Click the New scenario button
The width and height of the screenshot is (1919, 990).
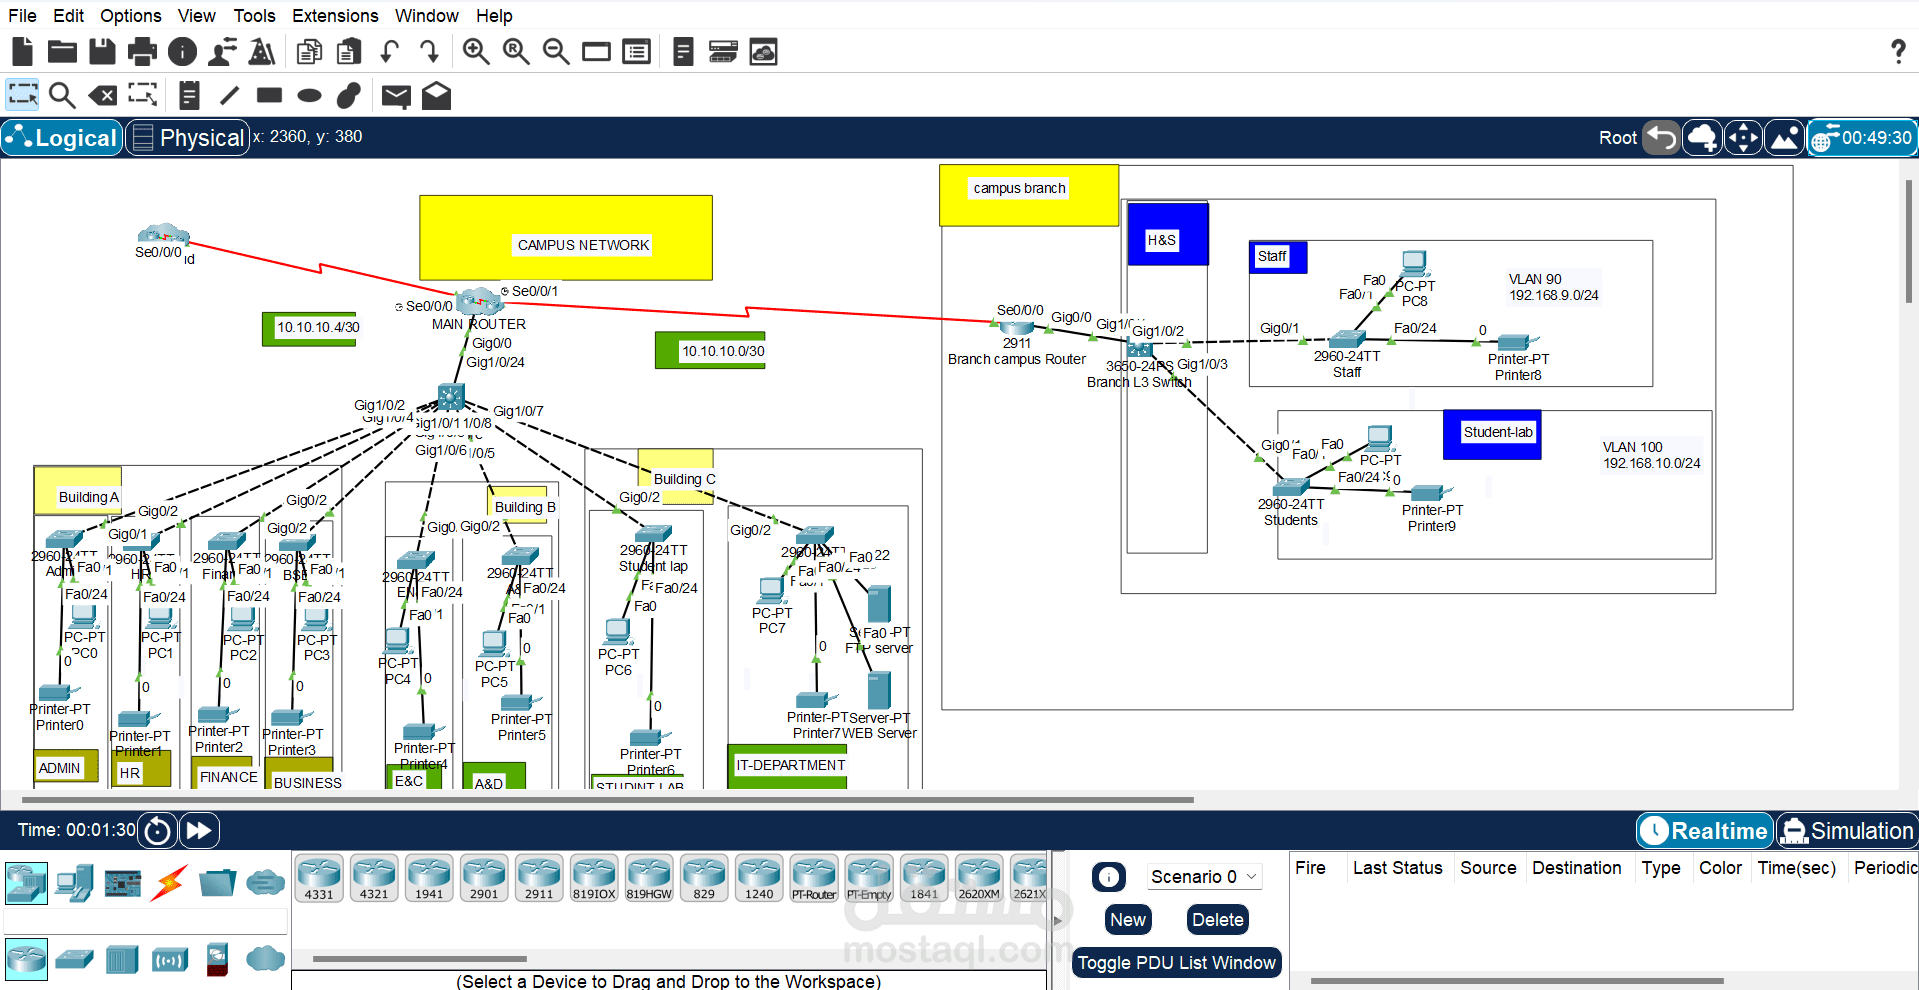pyautogui.click(x=1128, y=920)
